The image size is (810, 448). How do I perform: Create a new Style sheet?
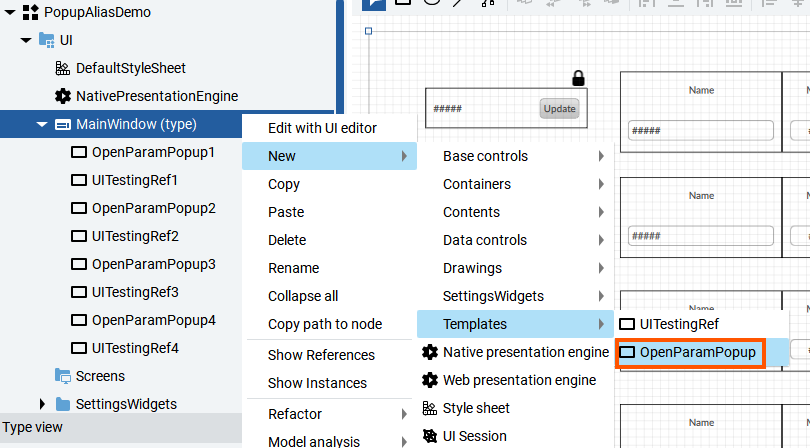click(515, 408)
